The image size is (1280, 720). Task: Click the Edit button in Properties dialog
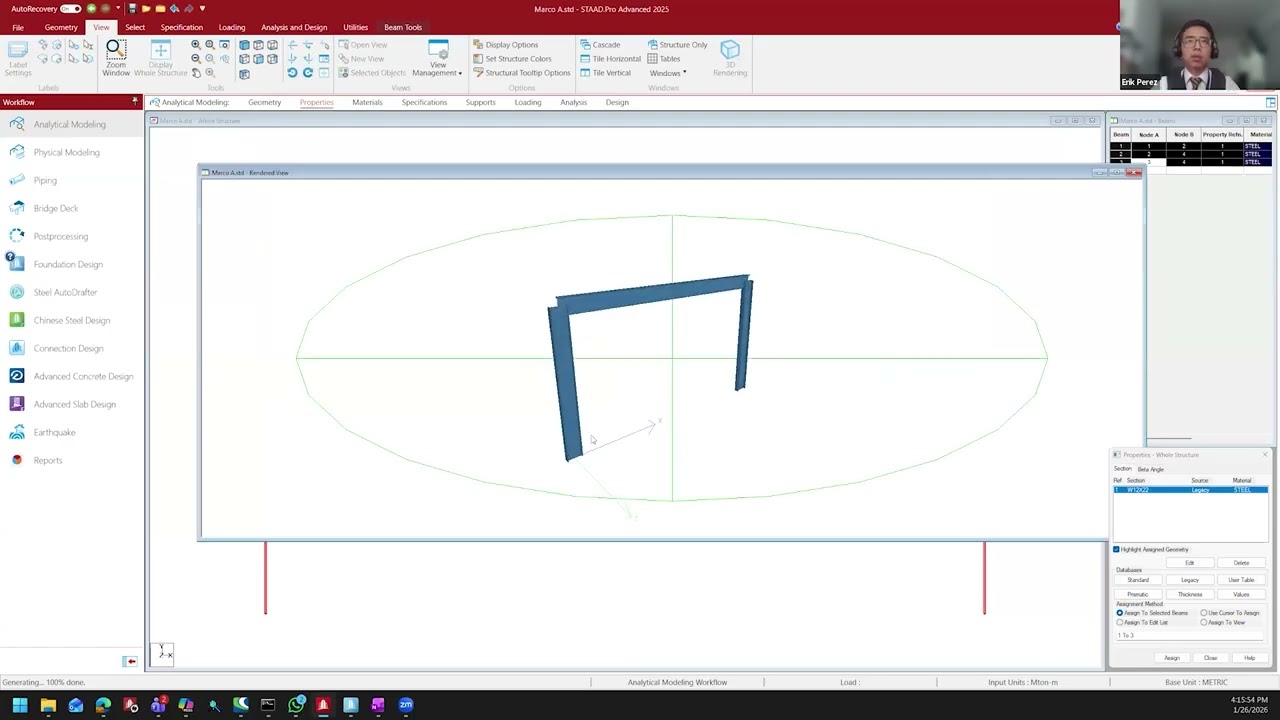pyautogui.click(x=1190, y=563)
